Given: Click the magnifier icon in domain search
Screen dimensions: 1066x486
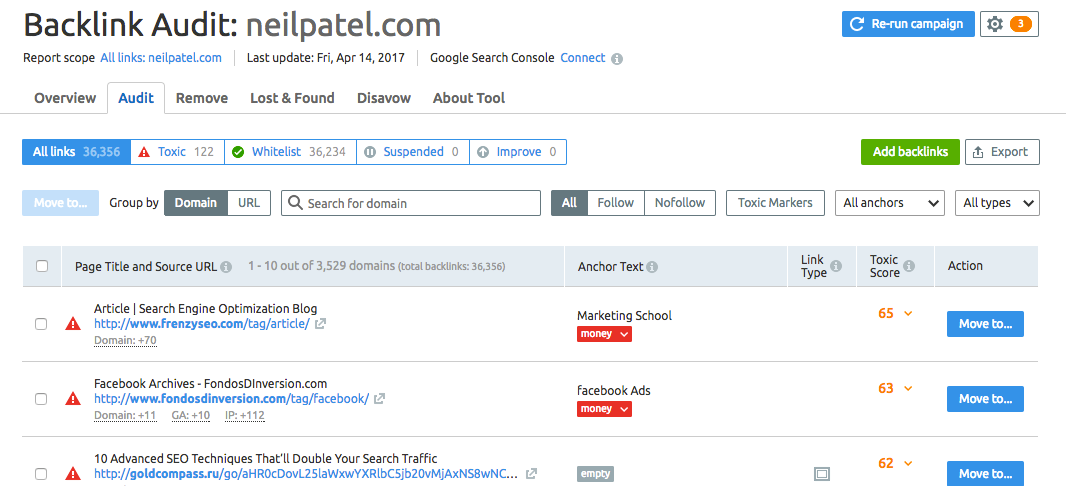Looking at the screenshot, I should [296, 203].
